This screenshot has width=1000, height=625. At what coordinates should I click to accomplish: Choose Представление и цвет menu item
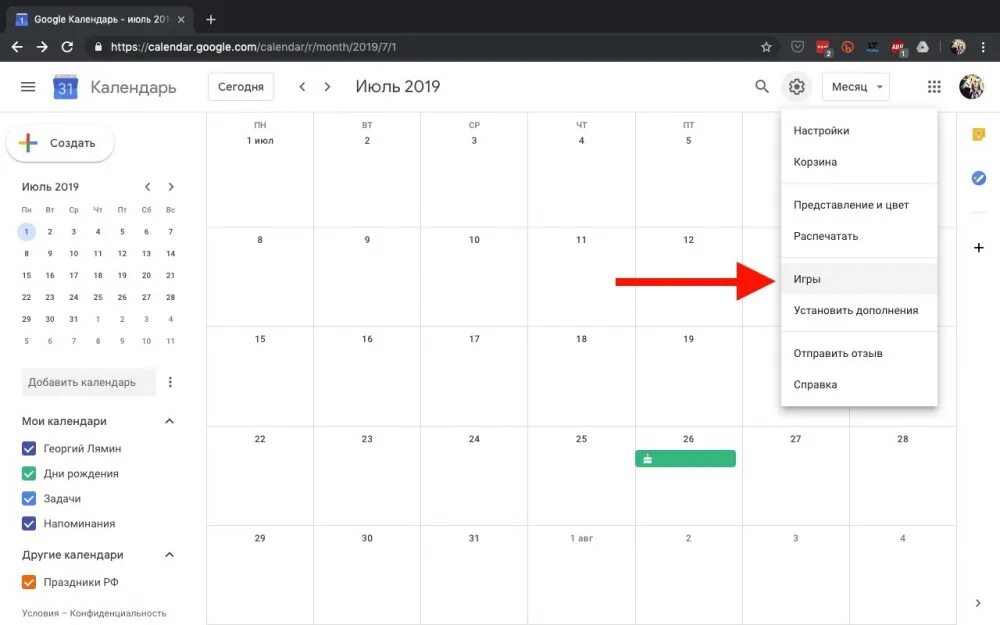point(859,205)
